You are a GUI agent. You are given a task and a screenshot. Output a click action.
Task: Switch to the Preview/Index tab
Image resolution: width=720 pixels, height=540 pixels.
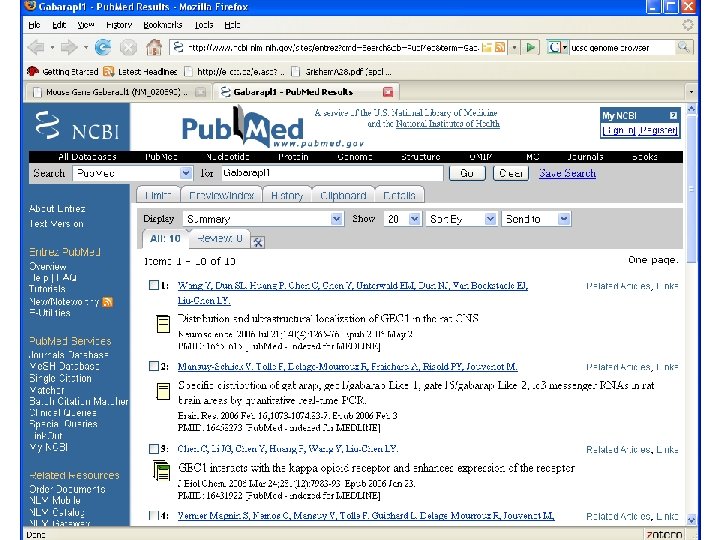221,196
